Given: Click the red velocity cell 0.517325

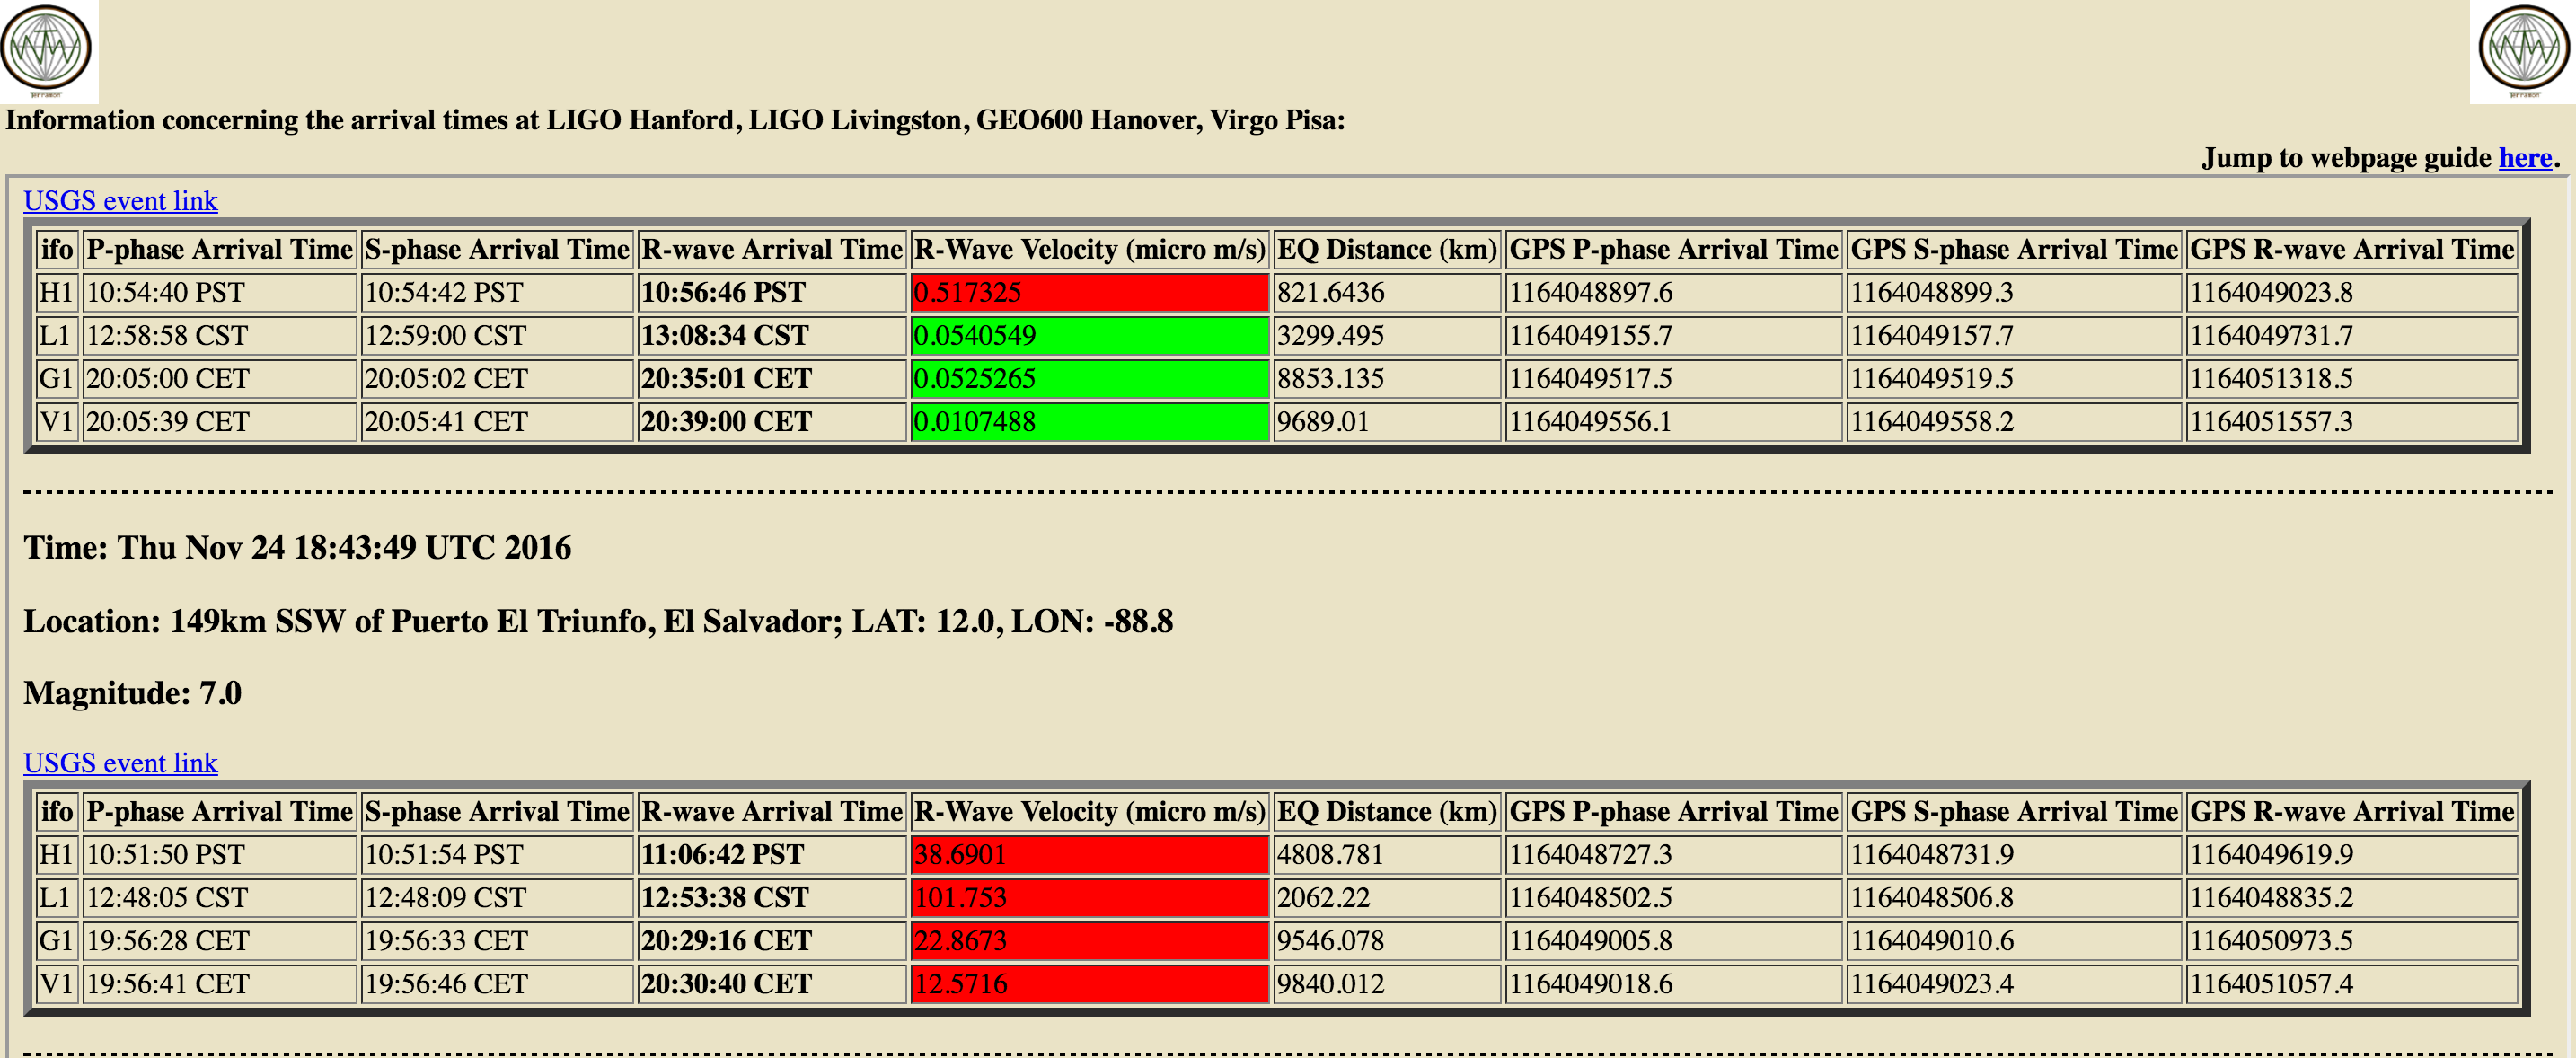Looking at the screenshot, I should (x=1089, y=292).
